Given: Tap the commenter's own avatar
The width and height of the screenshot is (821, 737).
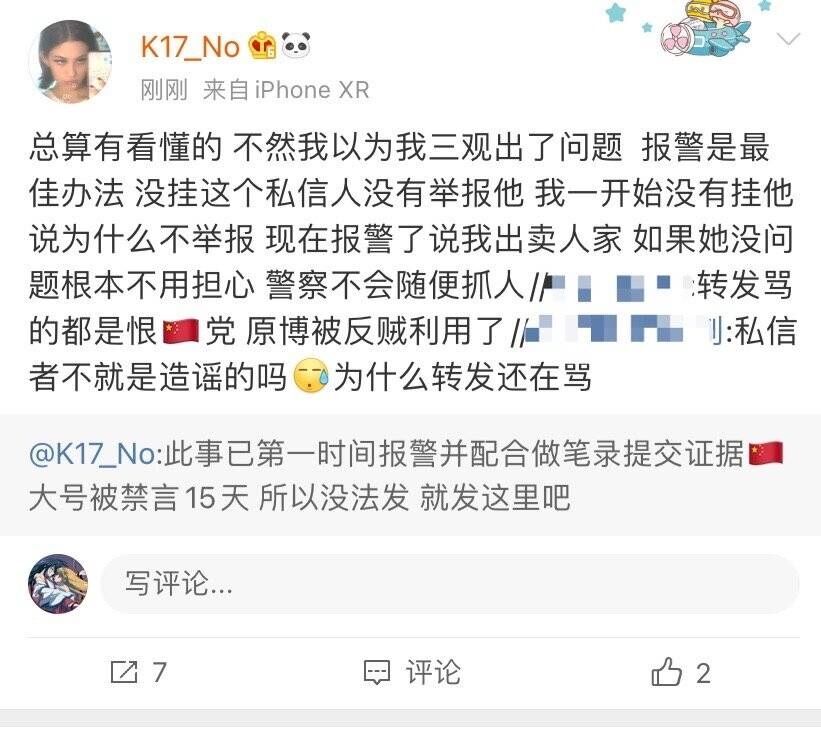Looking at the screenshot, I should [x=58, y=584].
